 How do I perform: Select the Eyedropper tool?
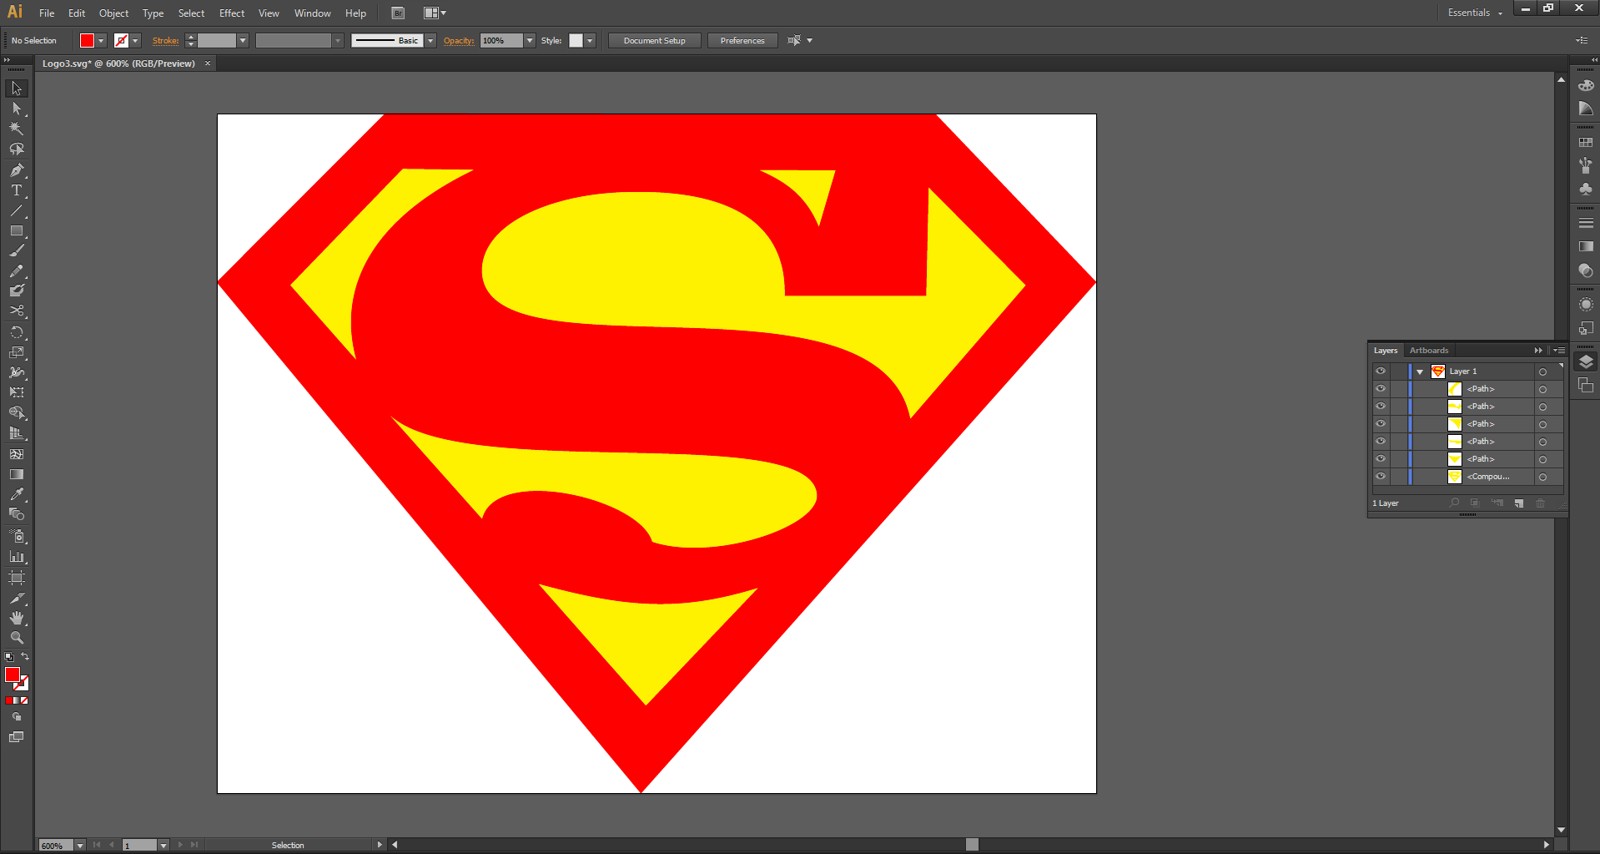pos(16,494)
